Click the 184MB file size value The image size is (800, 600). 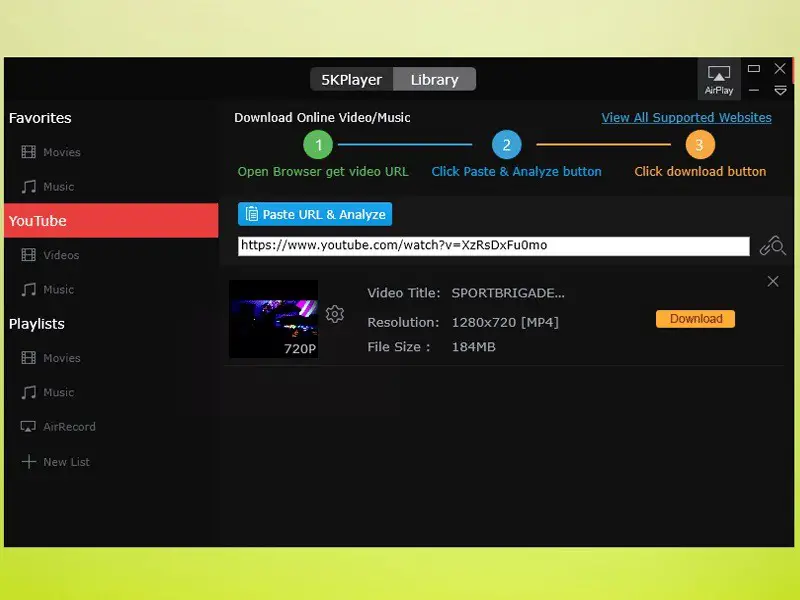(473, 347)
